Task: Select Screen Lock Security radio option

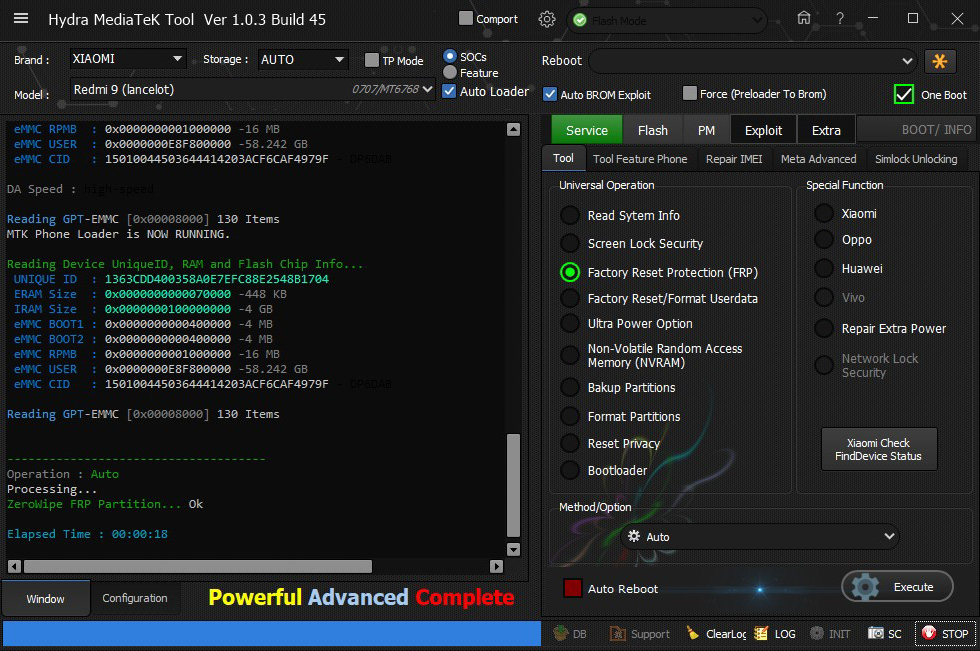Action: (569, 243)
